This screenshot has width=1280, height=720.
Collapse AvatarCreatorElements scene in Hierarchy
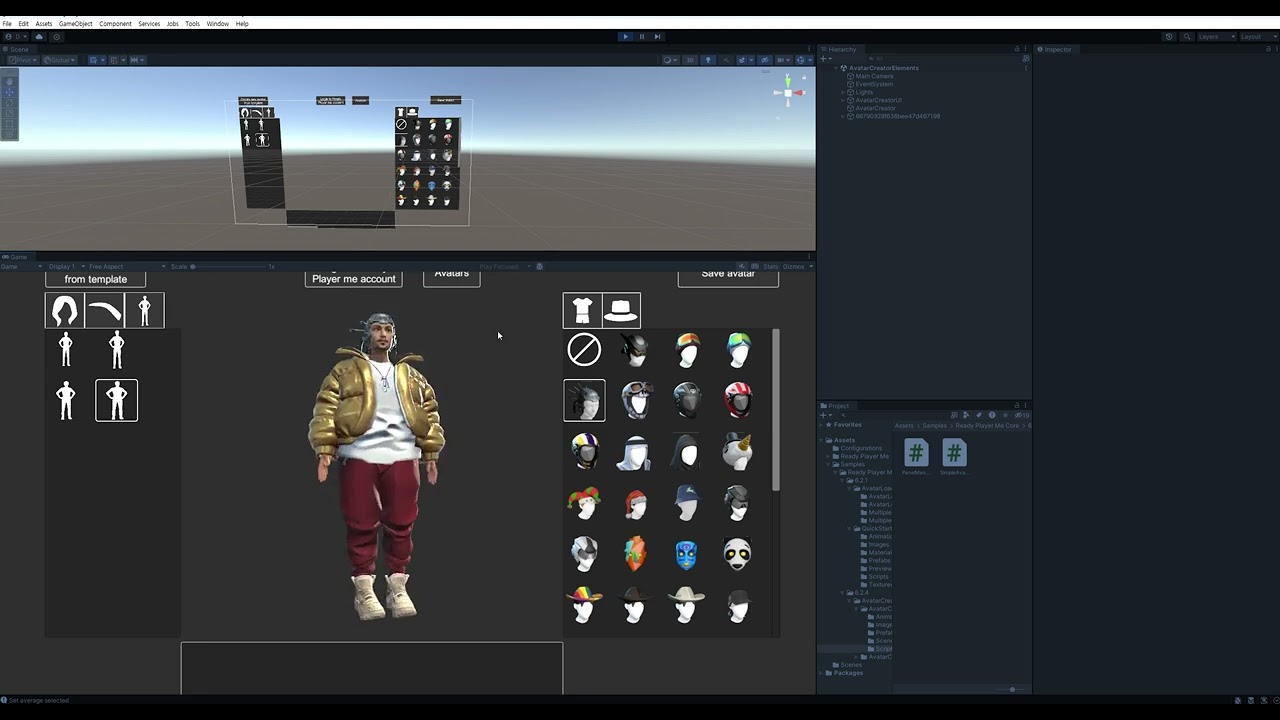tap(836, 68)
